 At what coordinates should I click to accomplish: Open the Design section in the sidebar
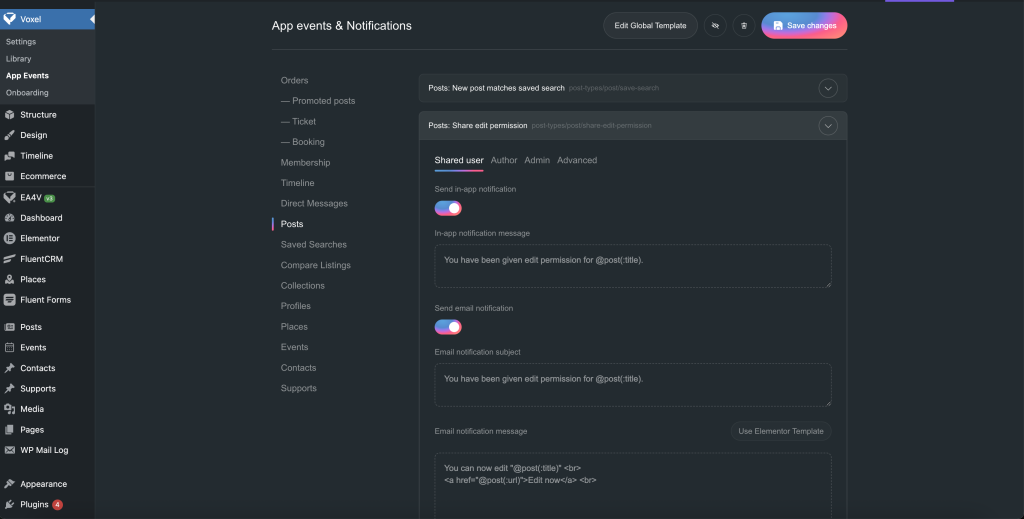coord(33,135)
